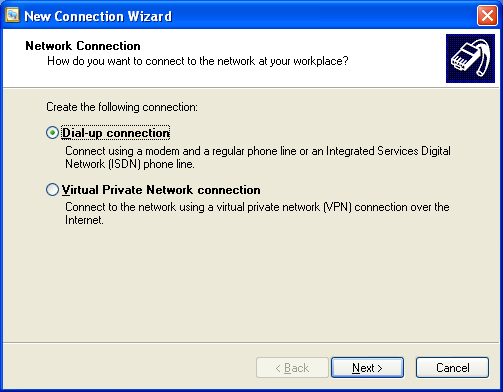The image size is (503, 392).
Task: Go to the next step with Next
Action: (367, 368)
